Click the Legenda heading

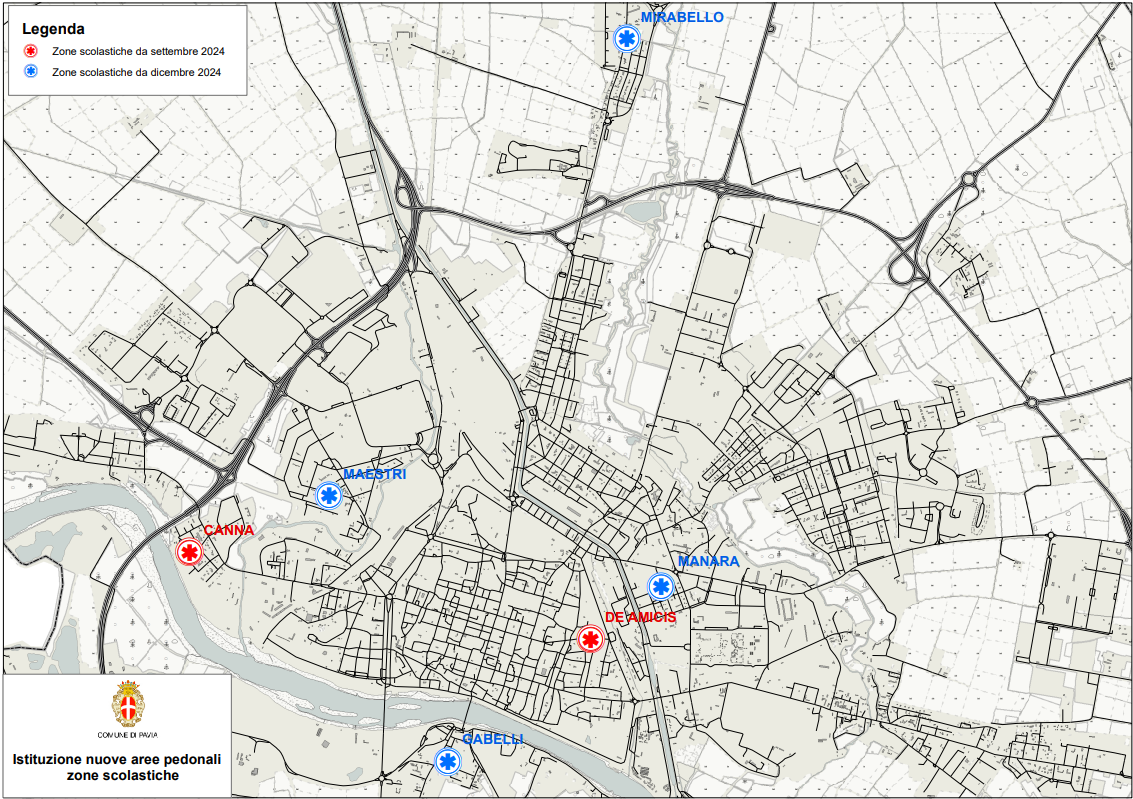(53, 29)
